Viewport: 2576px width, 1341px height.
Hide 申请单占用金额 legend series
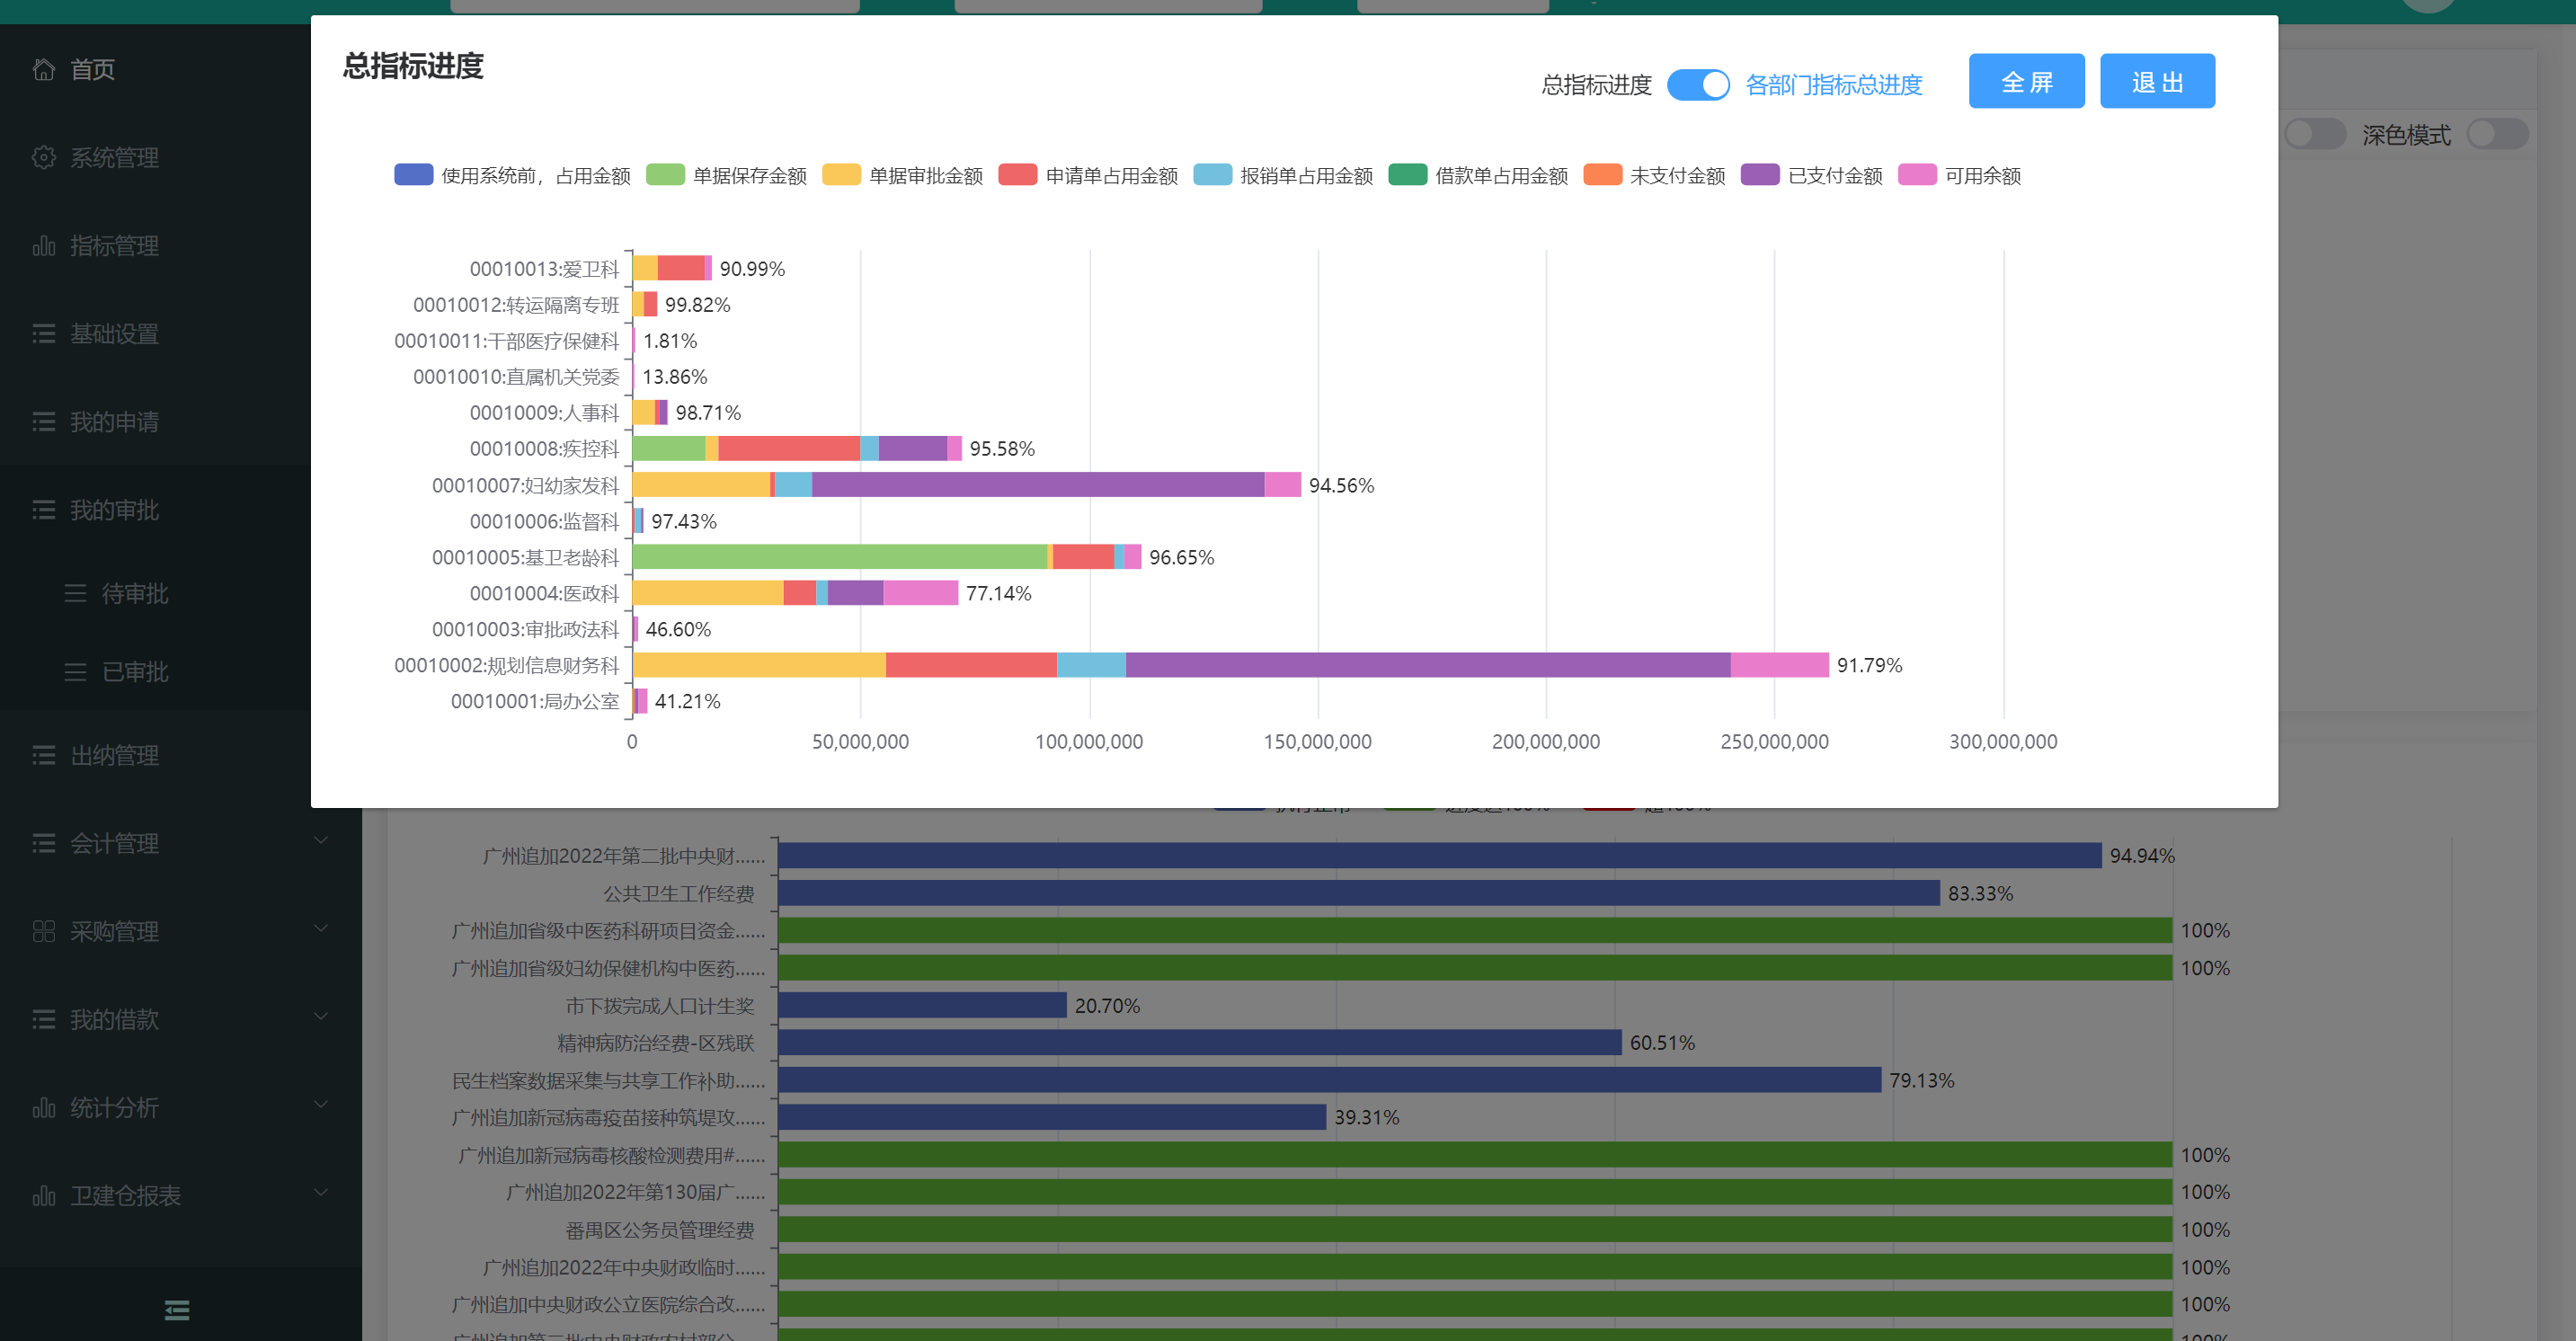[x=1088, y=175]
